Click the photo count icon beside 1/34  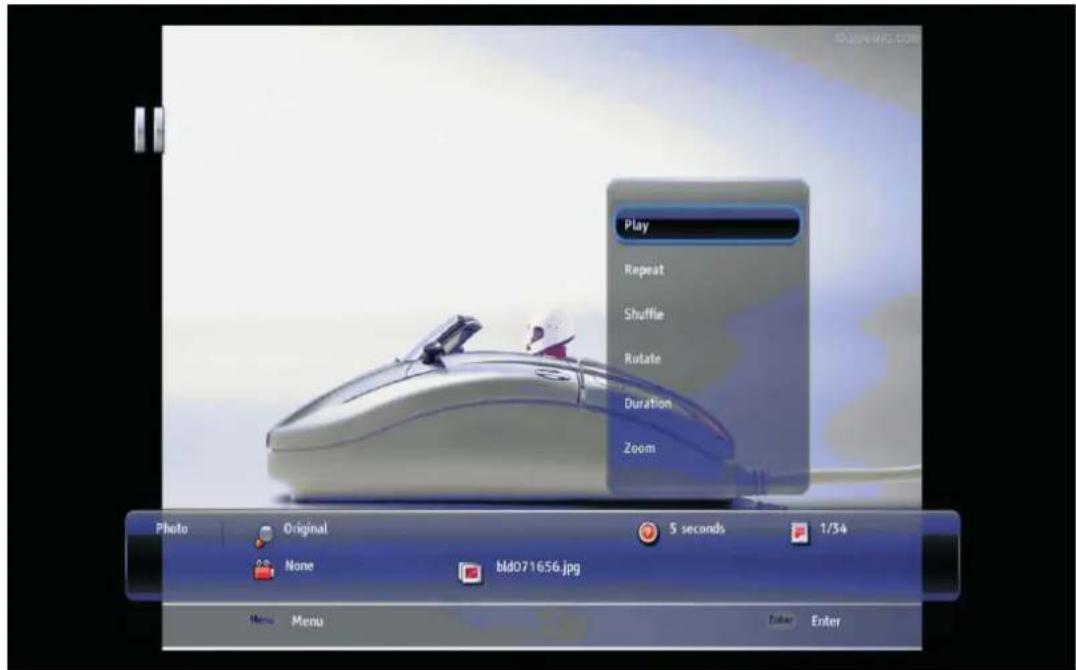coord(799,532)
